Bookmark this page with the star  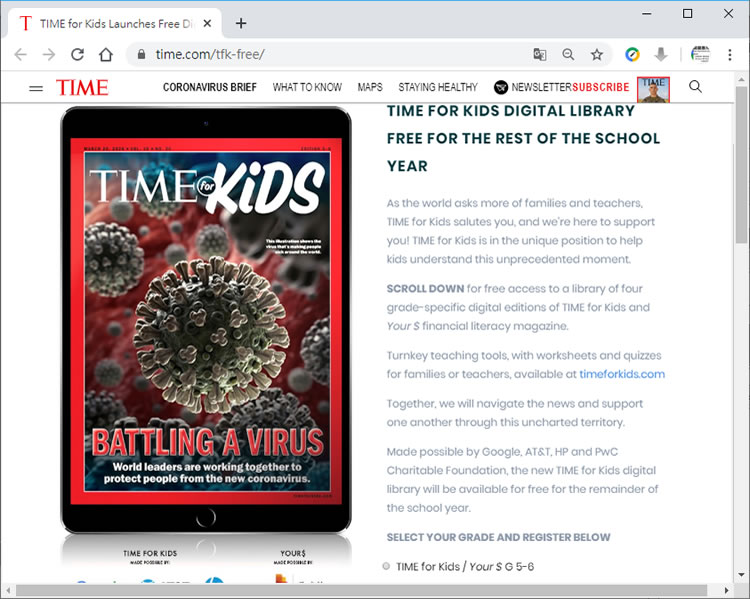click(x=596, y=55)
